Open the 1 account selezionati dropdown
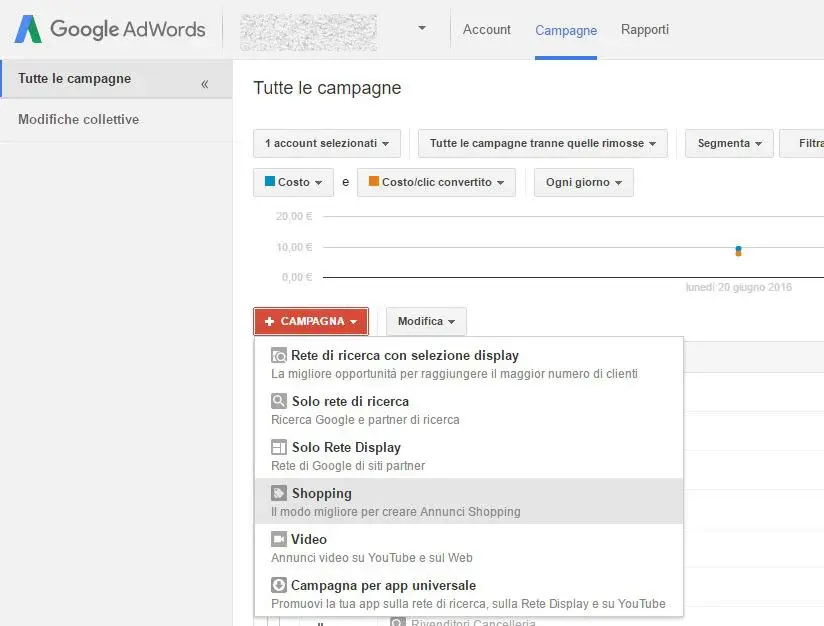 [327, 143]
